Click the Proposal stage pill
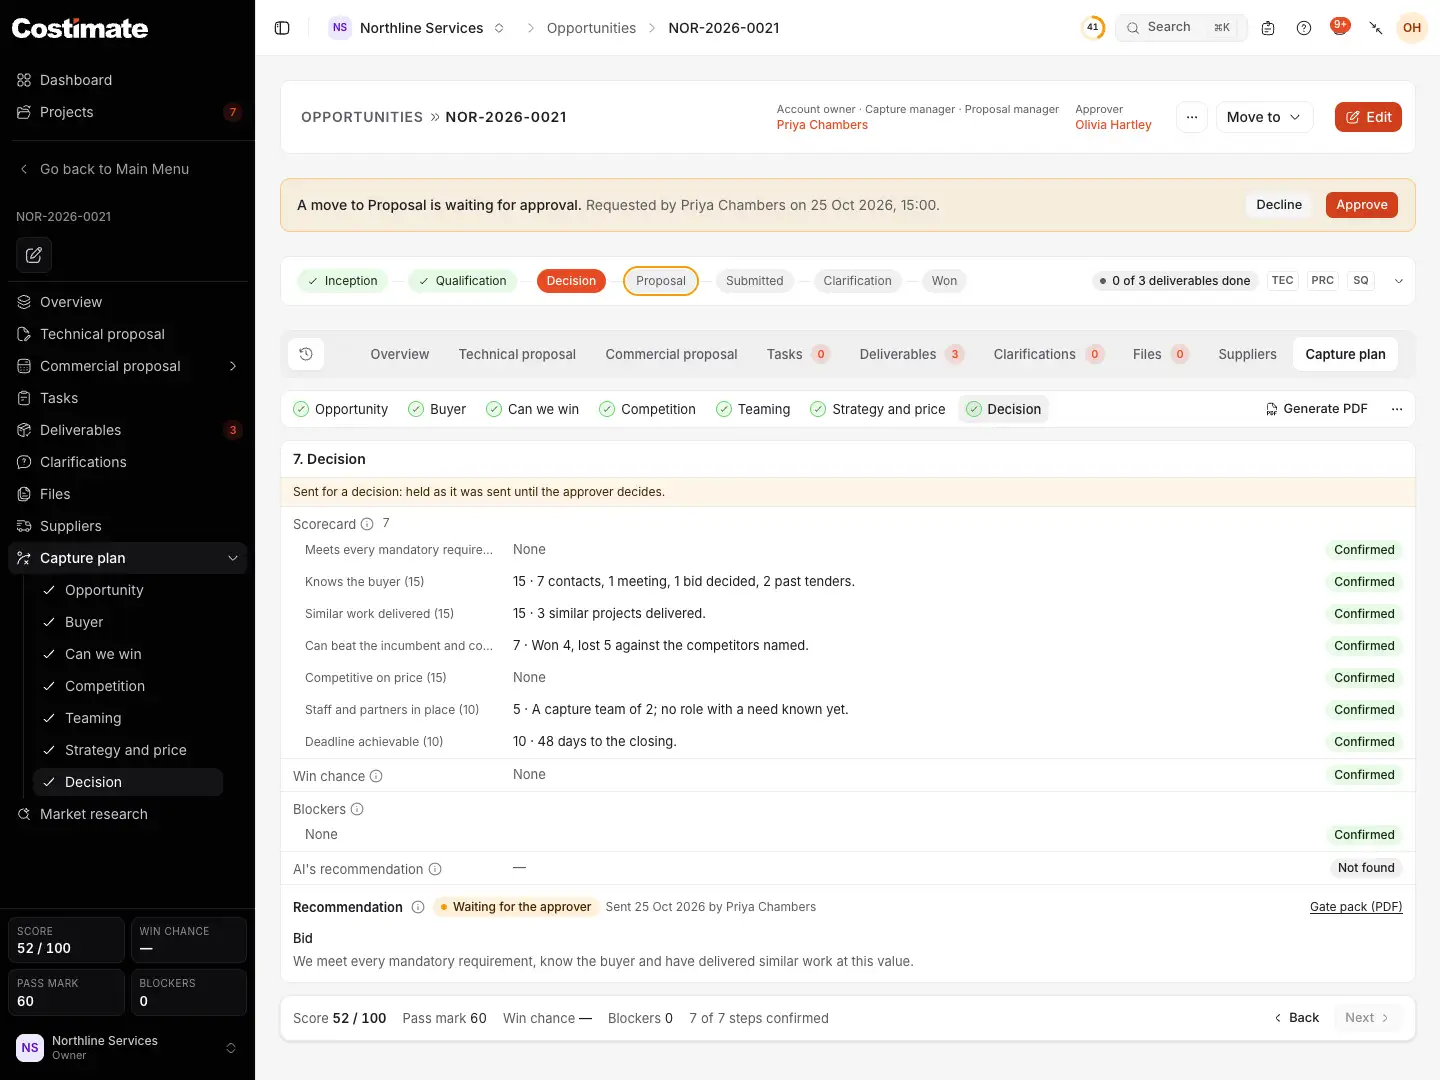Image resolution: width=1440 pixels, height=1080 pixels. (661, 281)
